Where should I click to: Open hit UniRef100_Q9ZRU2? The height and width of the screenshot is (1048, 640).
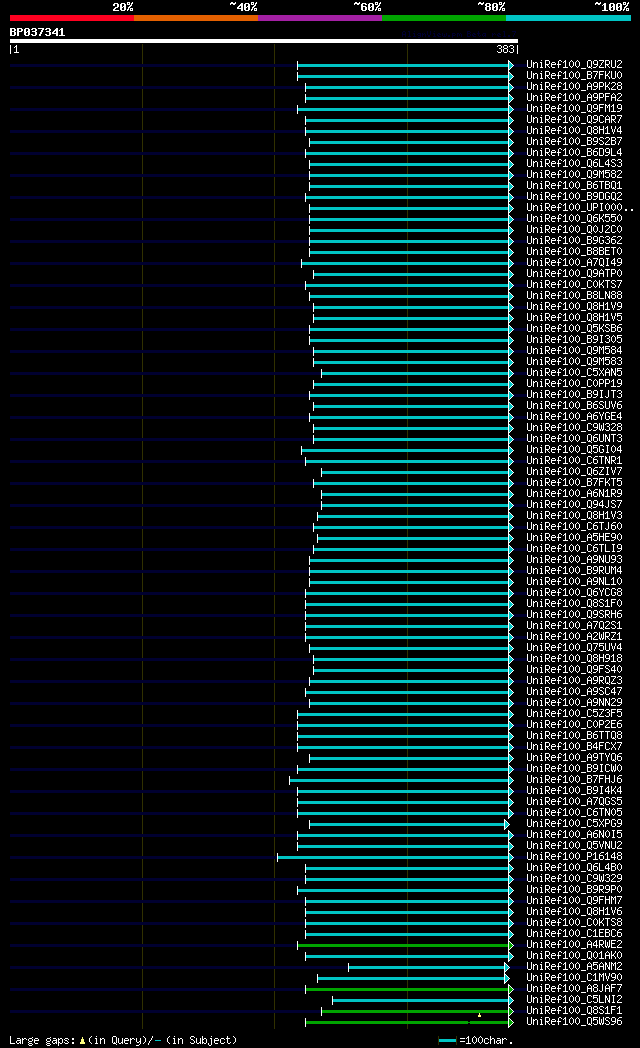click(574, 65)
